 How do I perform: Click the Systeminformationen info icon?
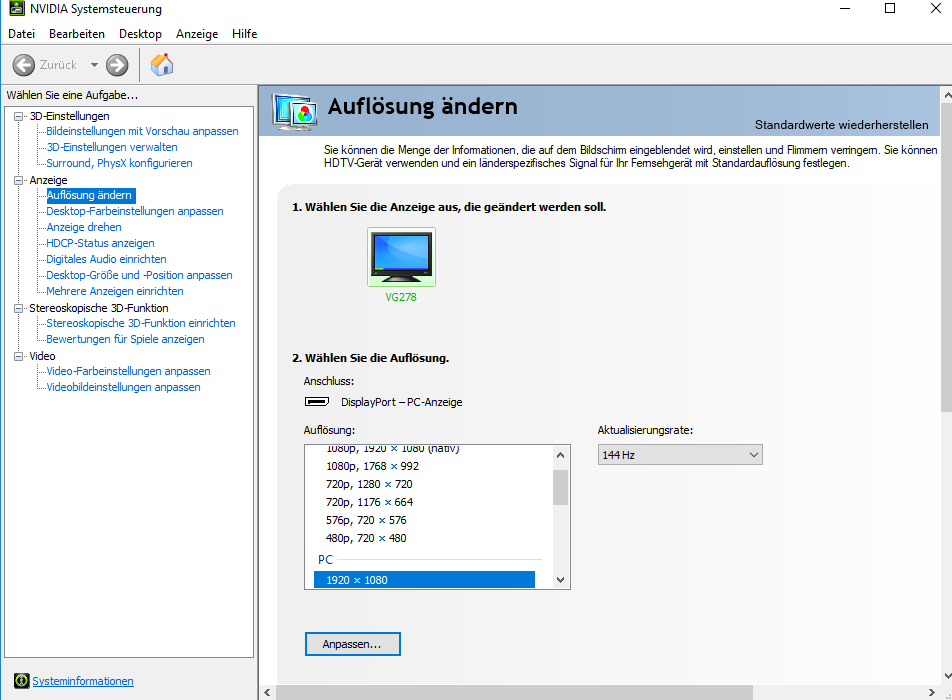point(22,681)
